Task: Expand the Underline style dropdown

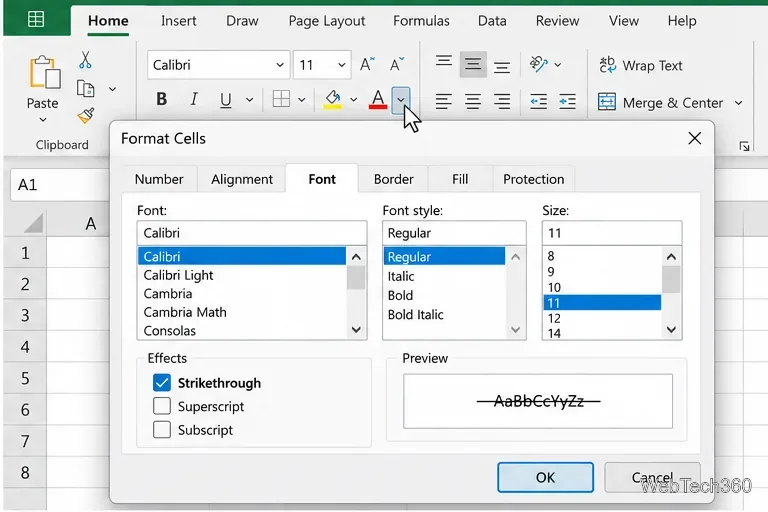Action: [249, 100]
